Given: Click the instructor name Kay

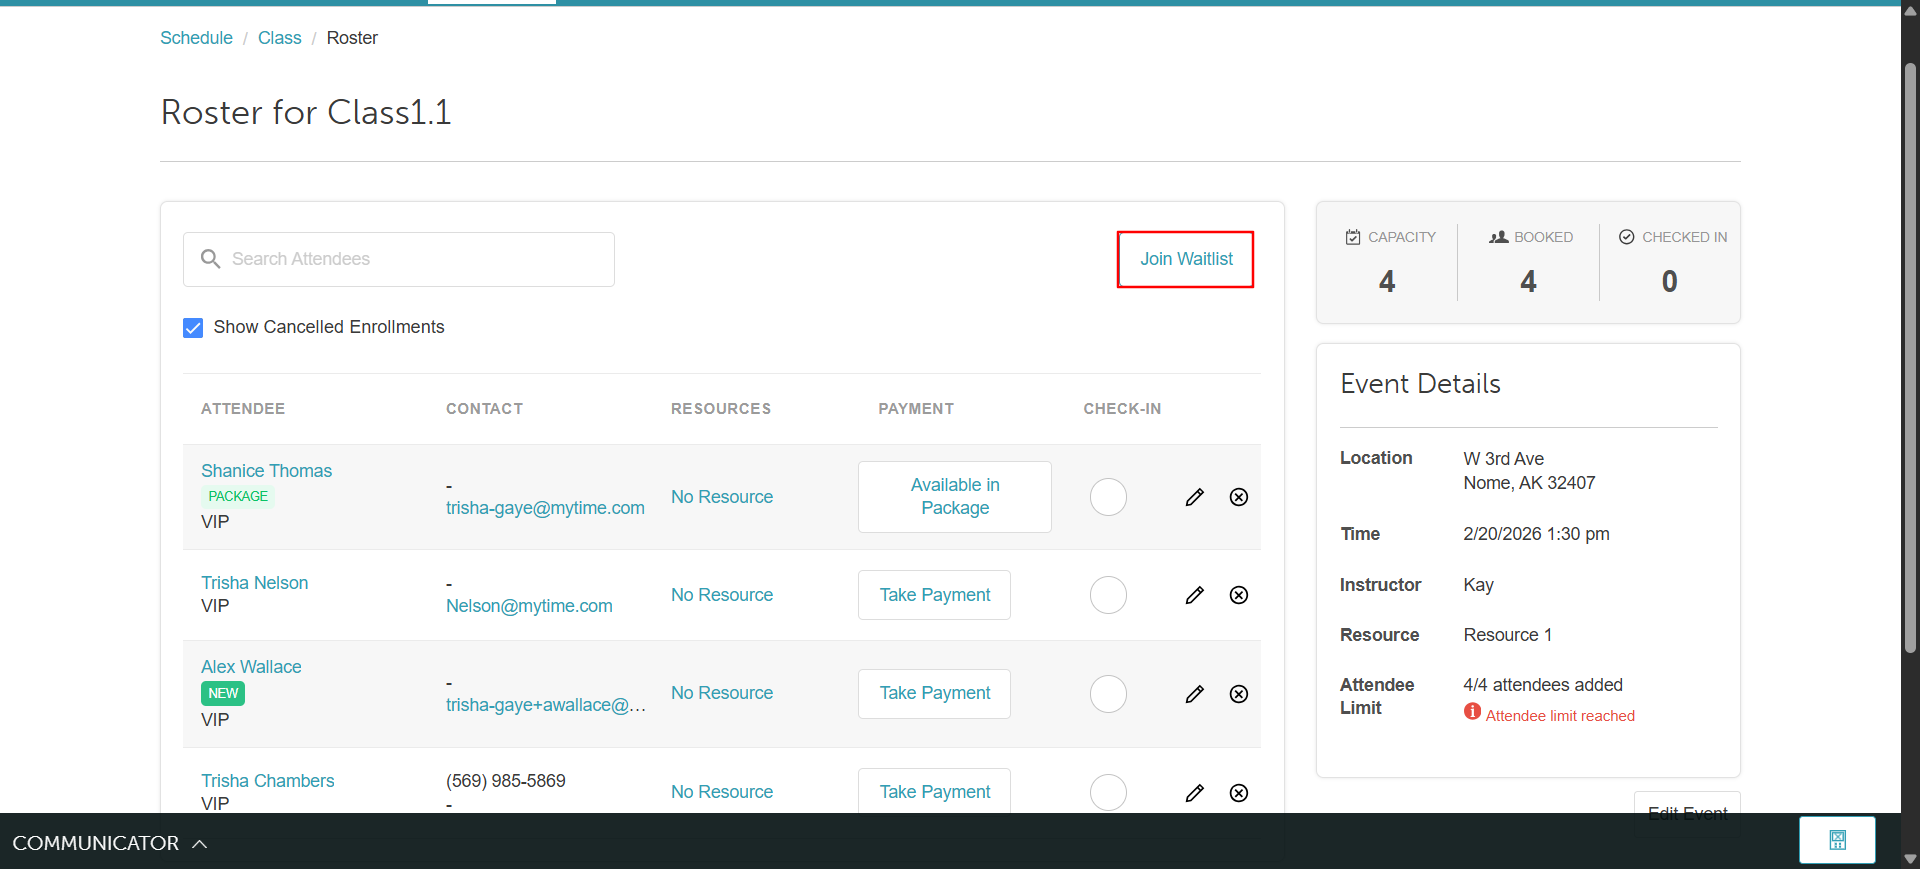Looking at the screenshot, I should coord(1478,585).
